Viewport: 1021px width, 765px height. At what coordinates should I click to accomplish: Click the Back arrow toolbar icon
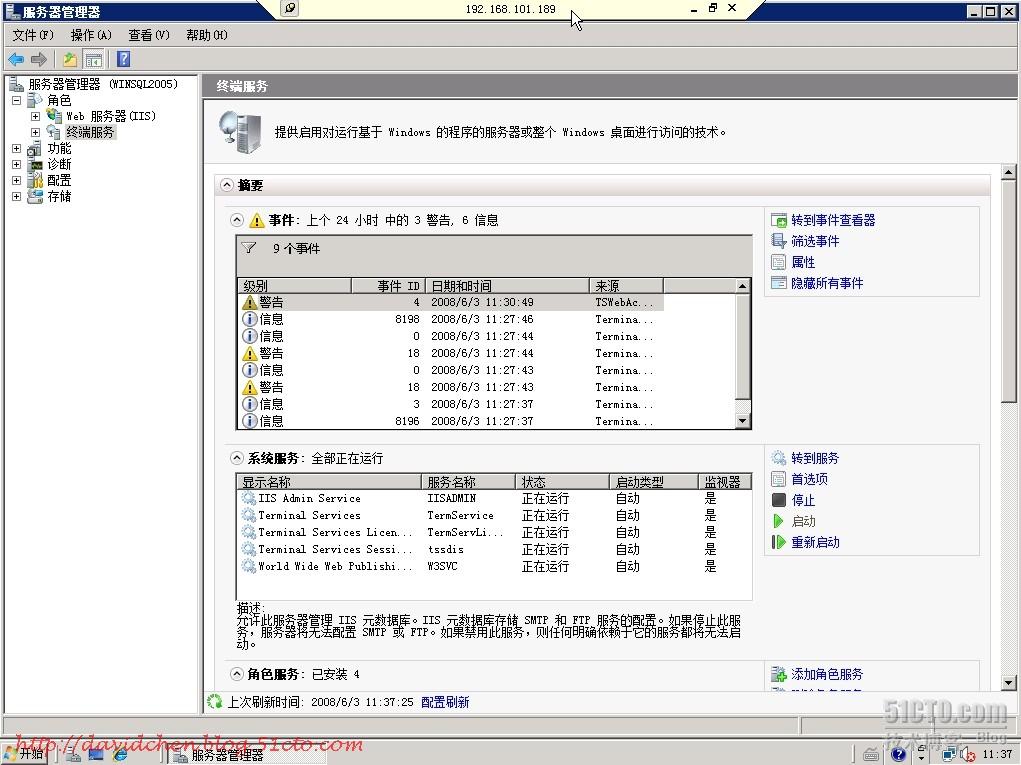[x=16, y=60]
